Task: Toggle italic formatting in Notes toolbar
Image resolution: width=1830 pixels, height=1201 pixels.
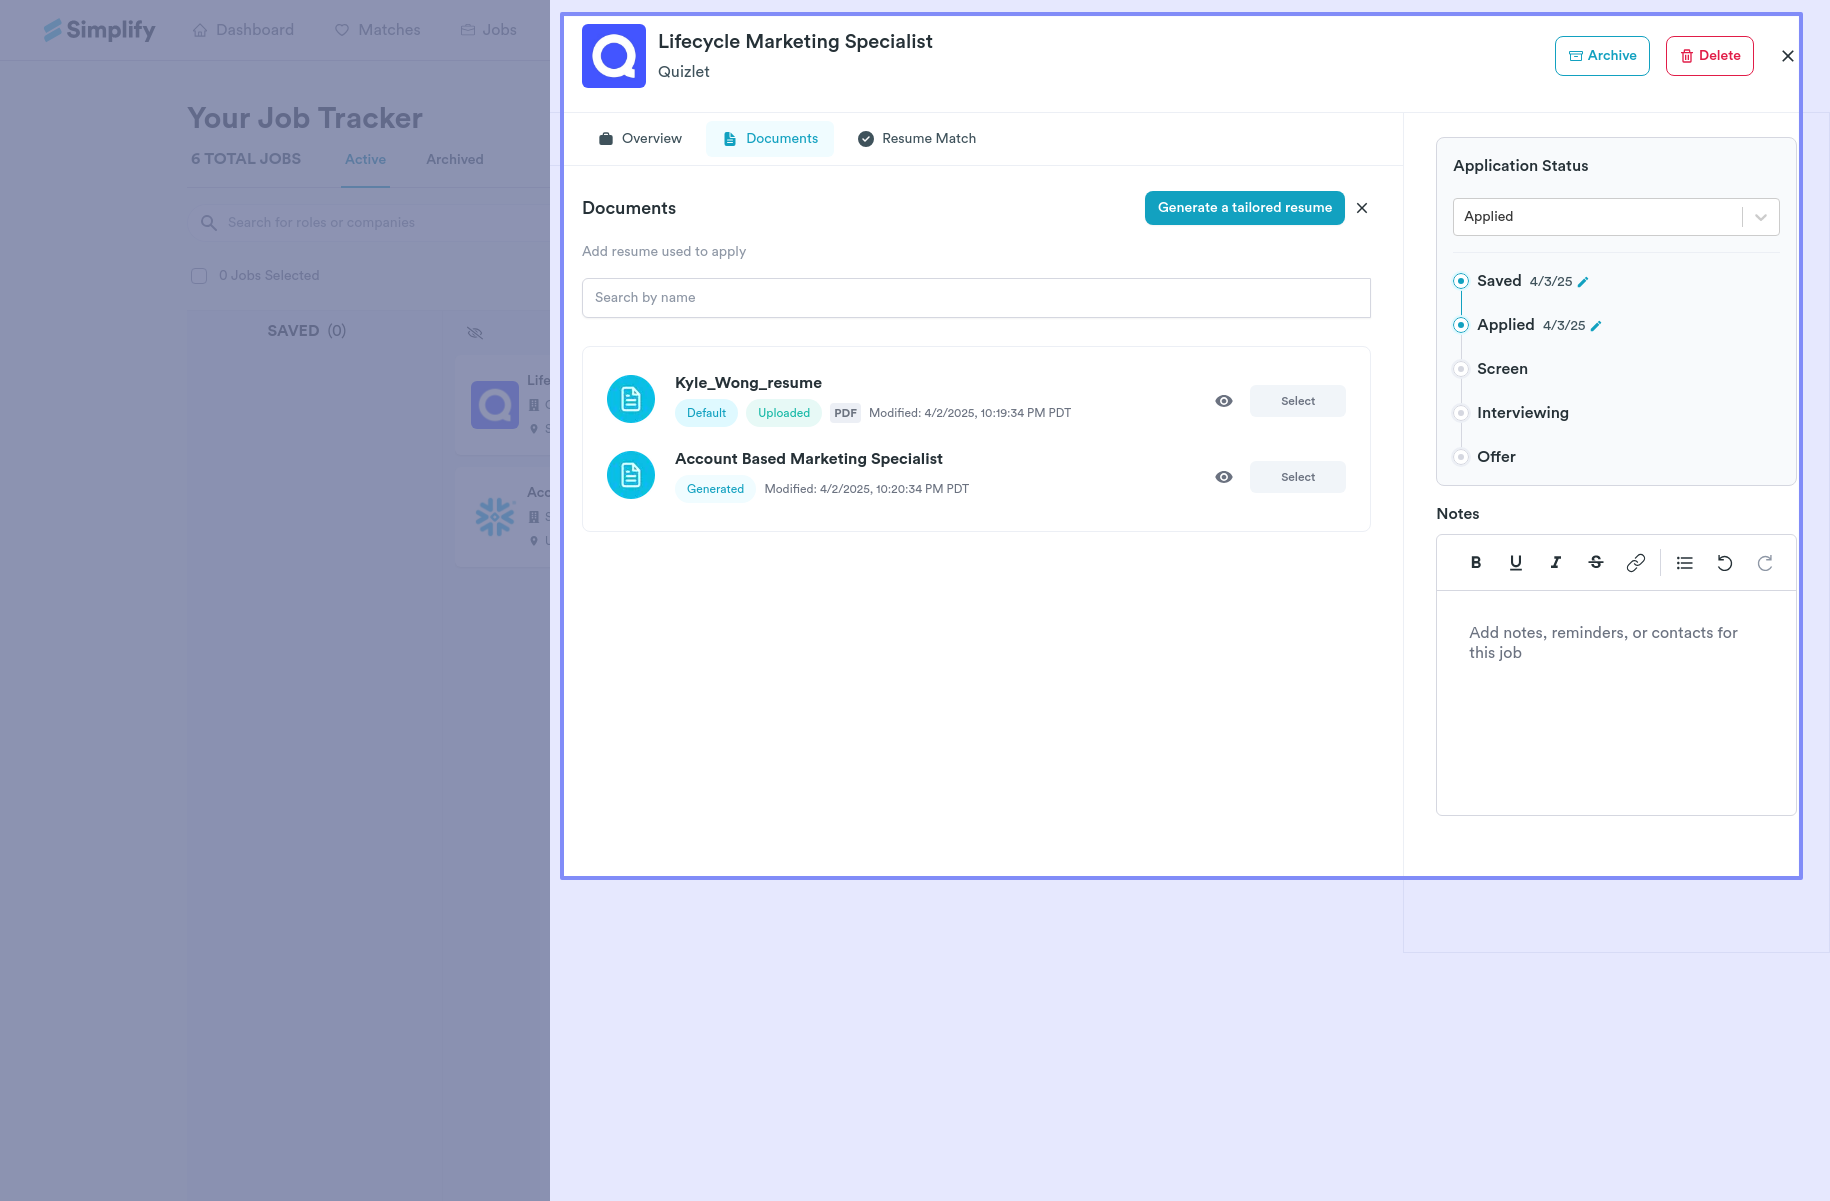Action: 1555,563
